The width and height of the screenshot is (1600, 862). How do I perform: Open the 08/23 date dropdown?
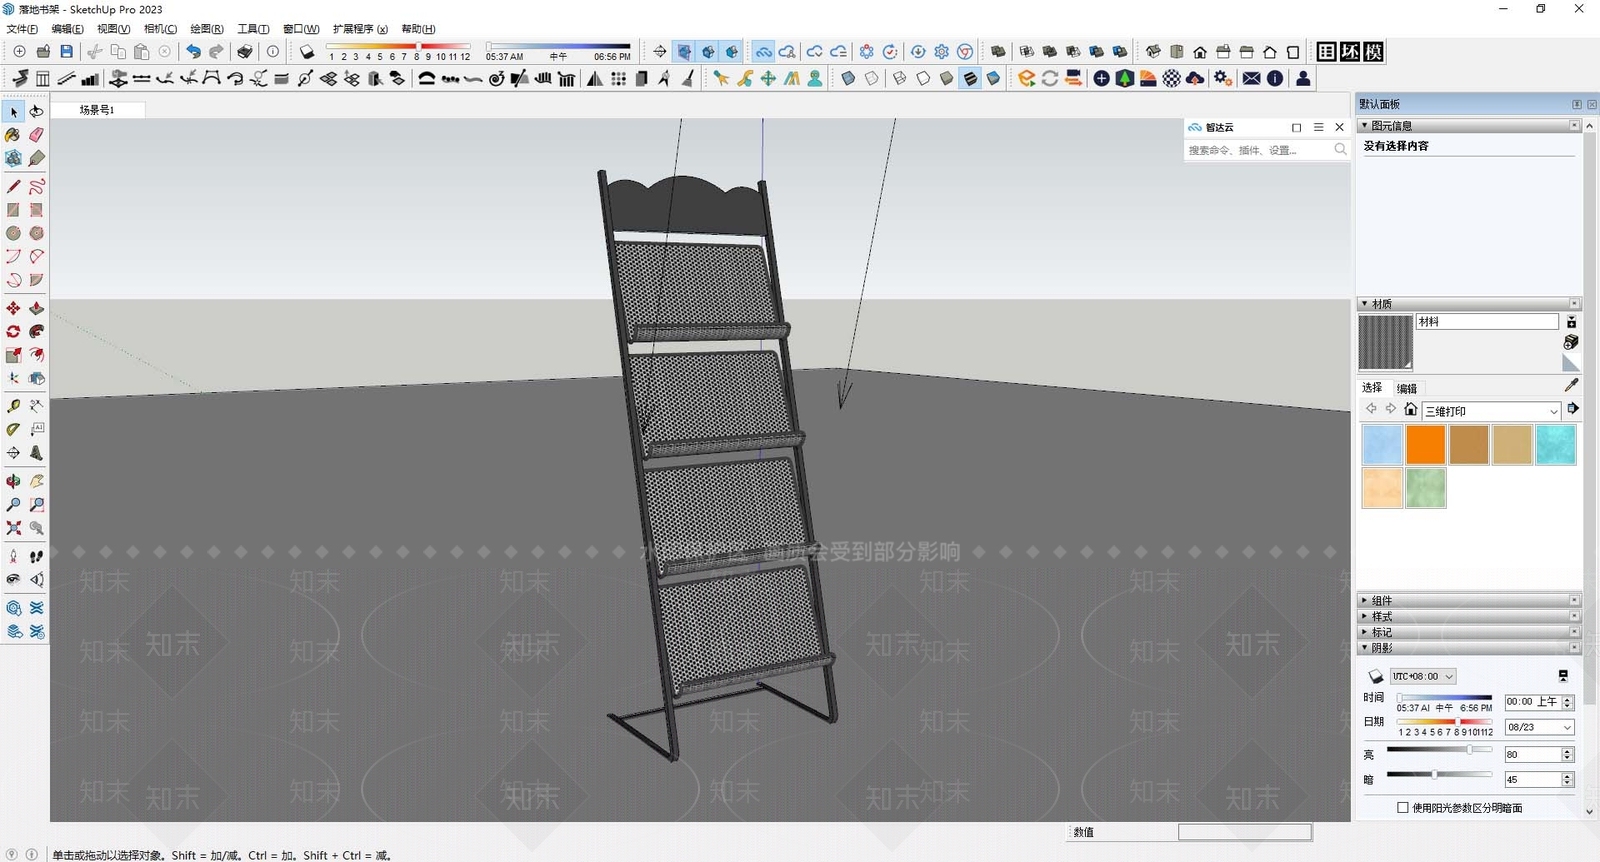pyautogui.click(x=1540, y=727)
